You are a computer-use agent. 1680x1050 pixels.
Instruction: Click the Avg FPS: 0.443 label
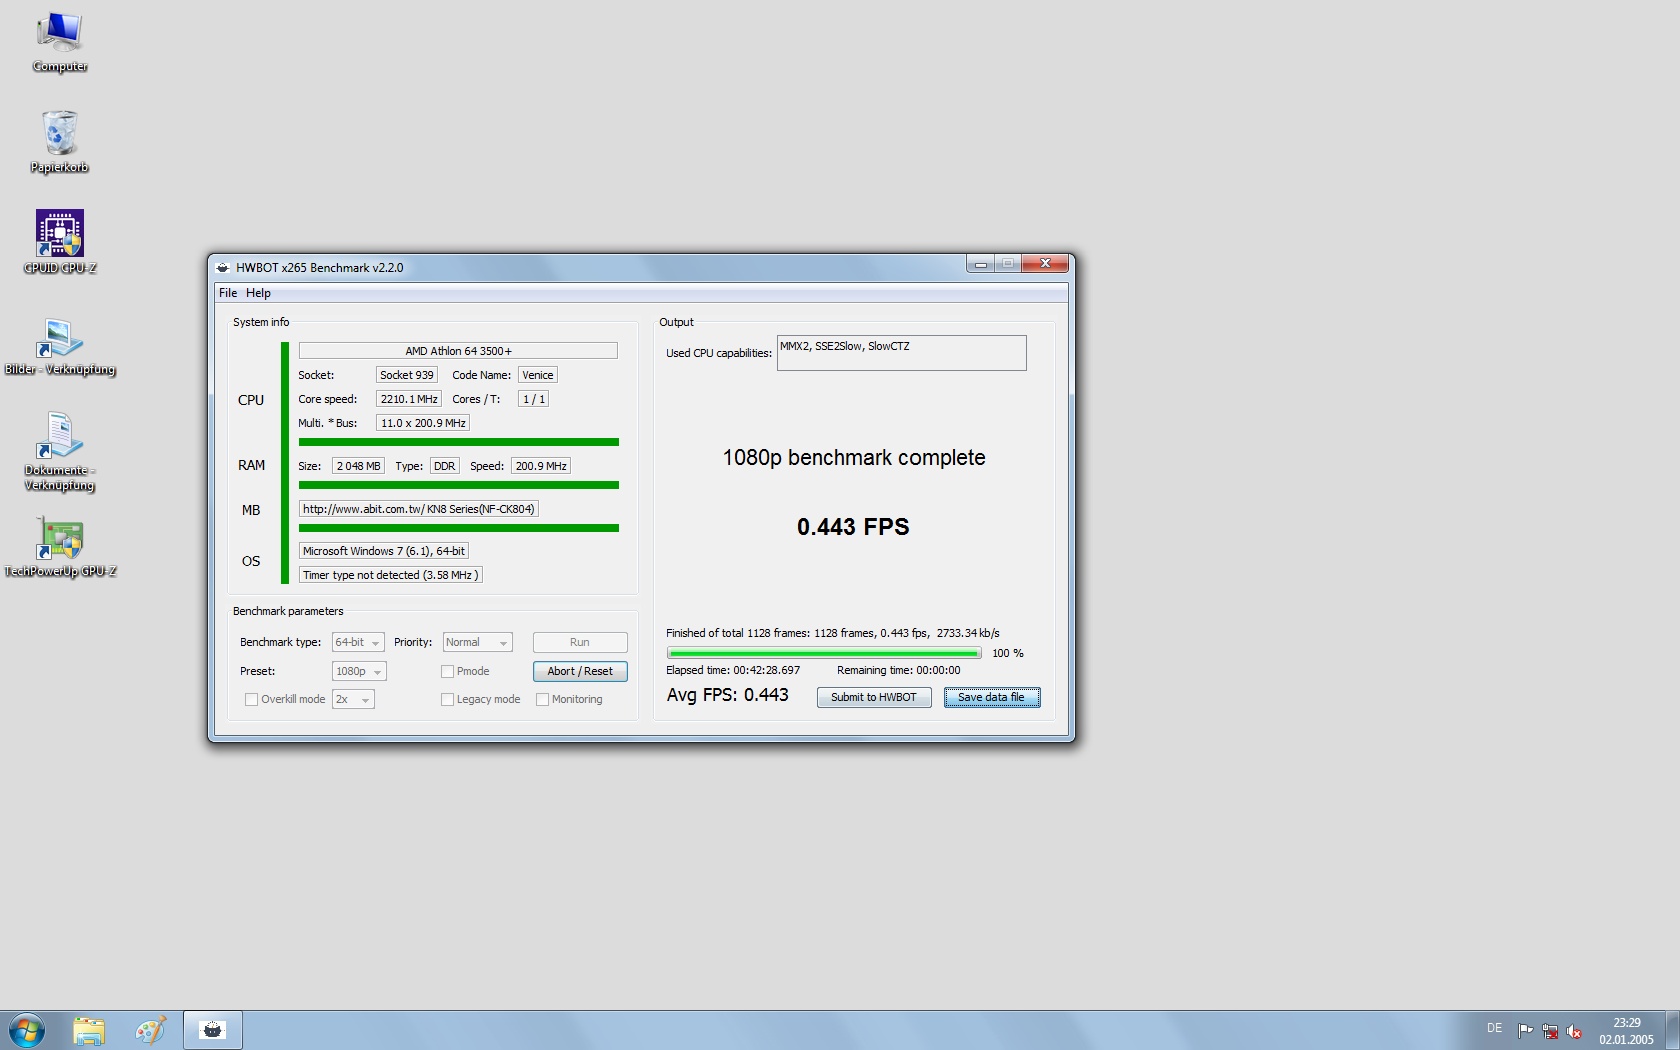point(728,695)
